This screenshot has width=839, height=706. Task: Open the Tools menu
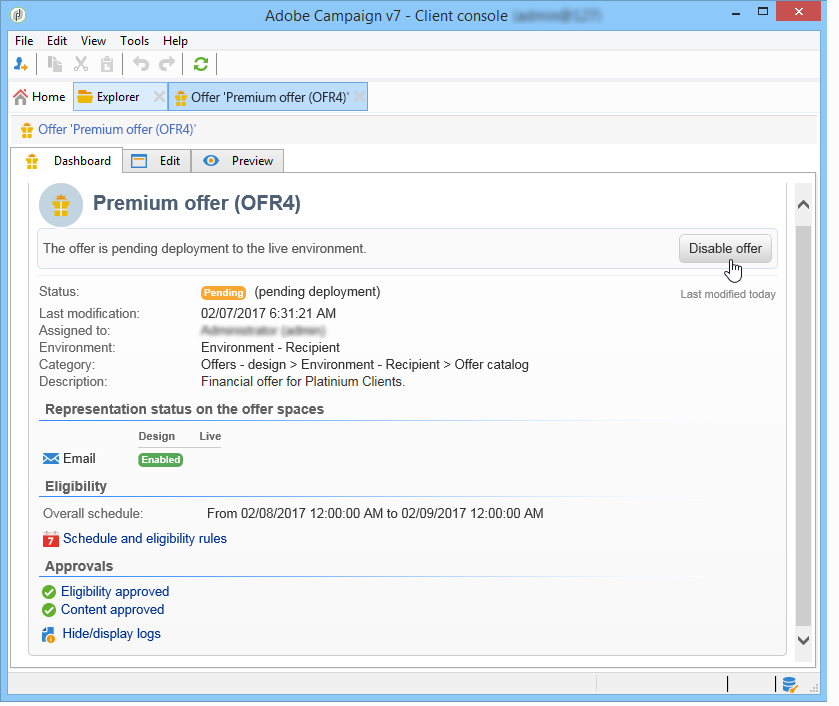(134, 41)
